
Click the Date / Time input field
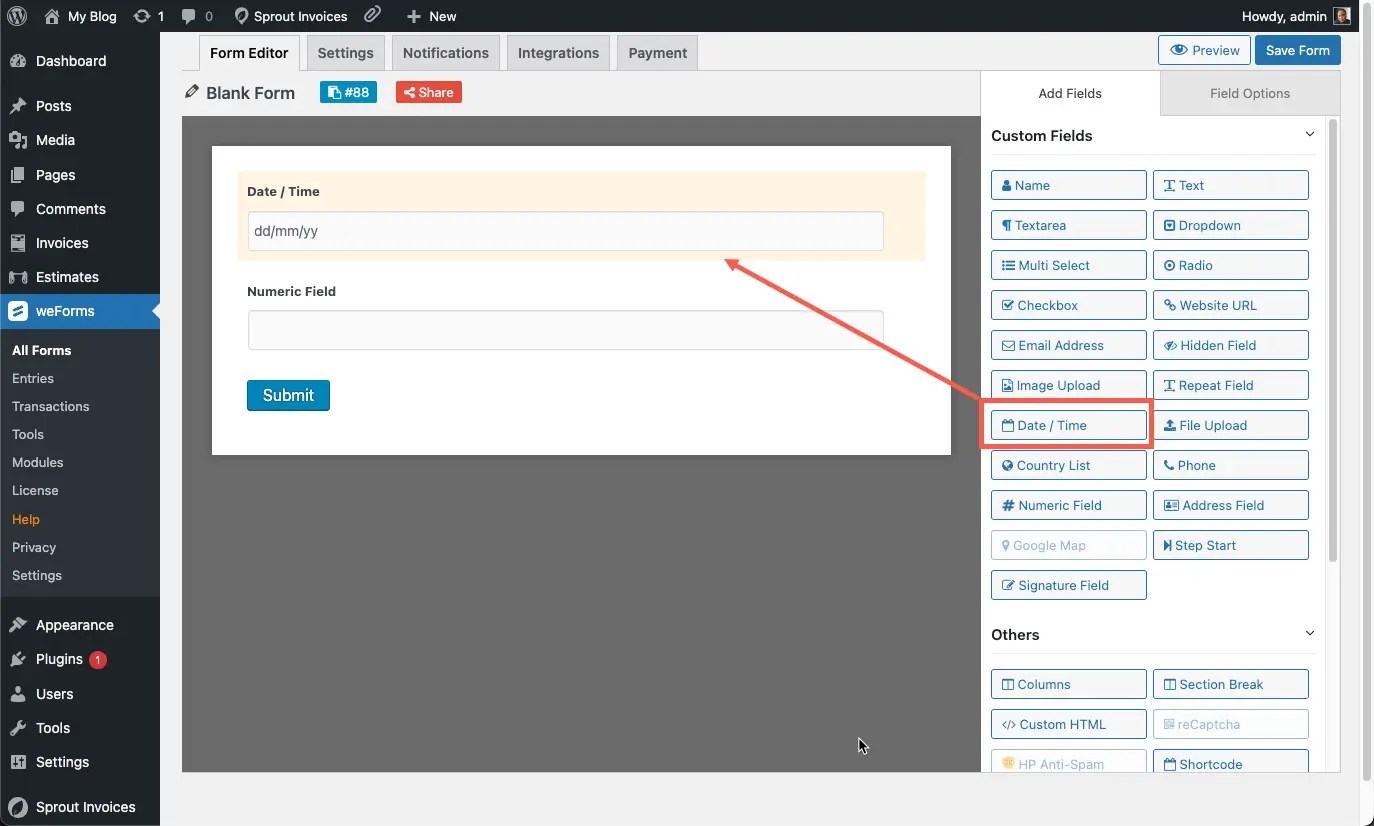point(565,230)
